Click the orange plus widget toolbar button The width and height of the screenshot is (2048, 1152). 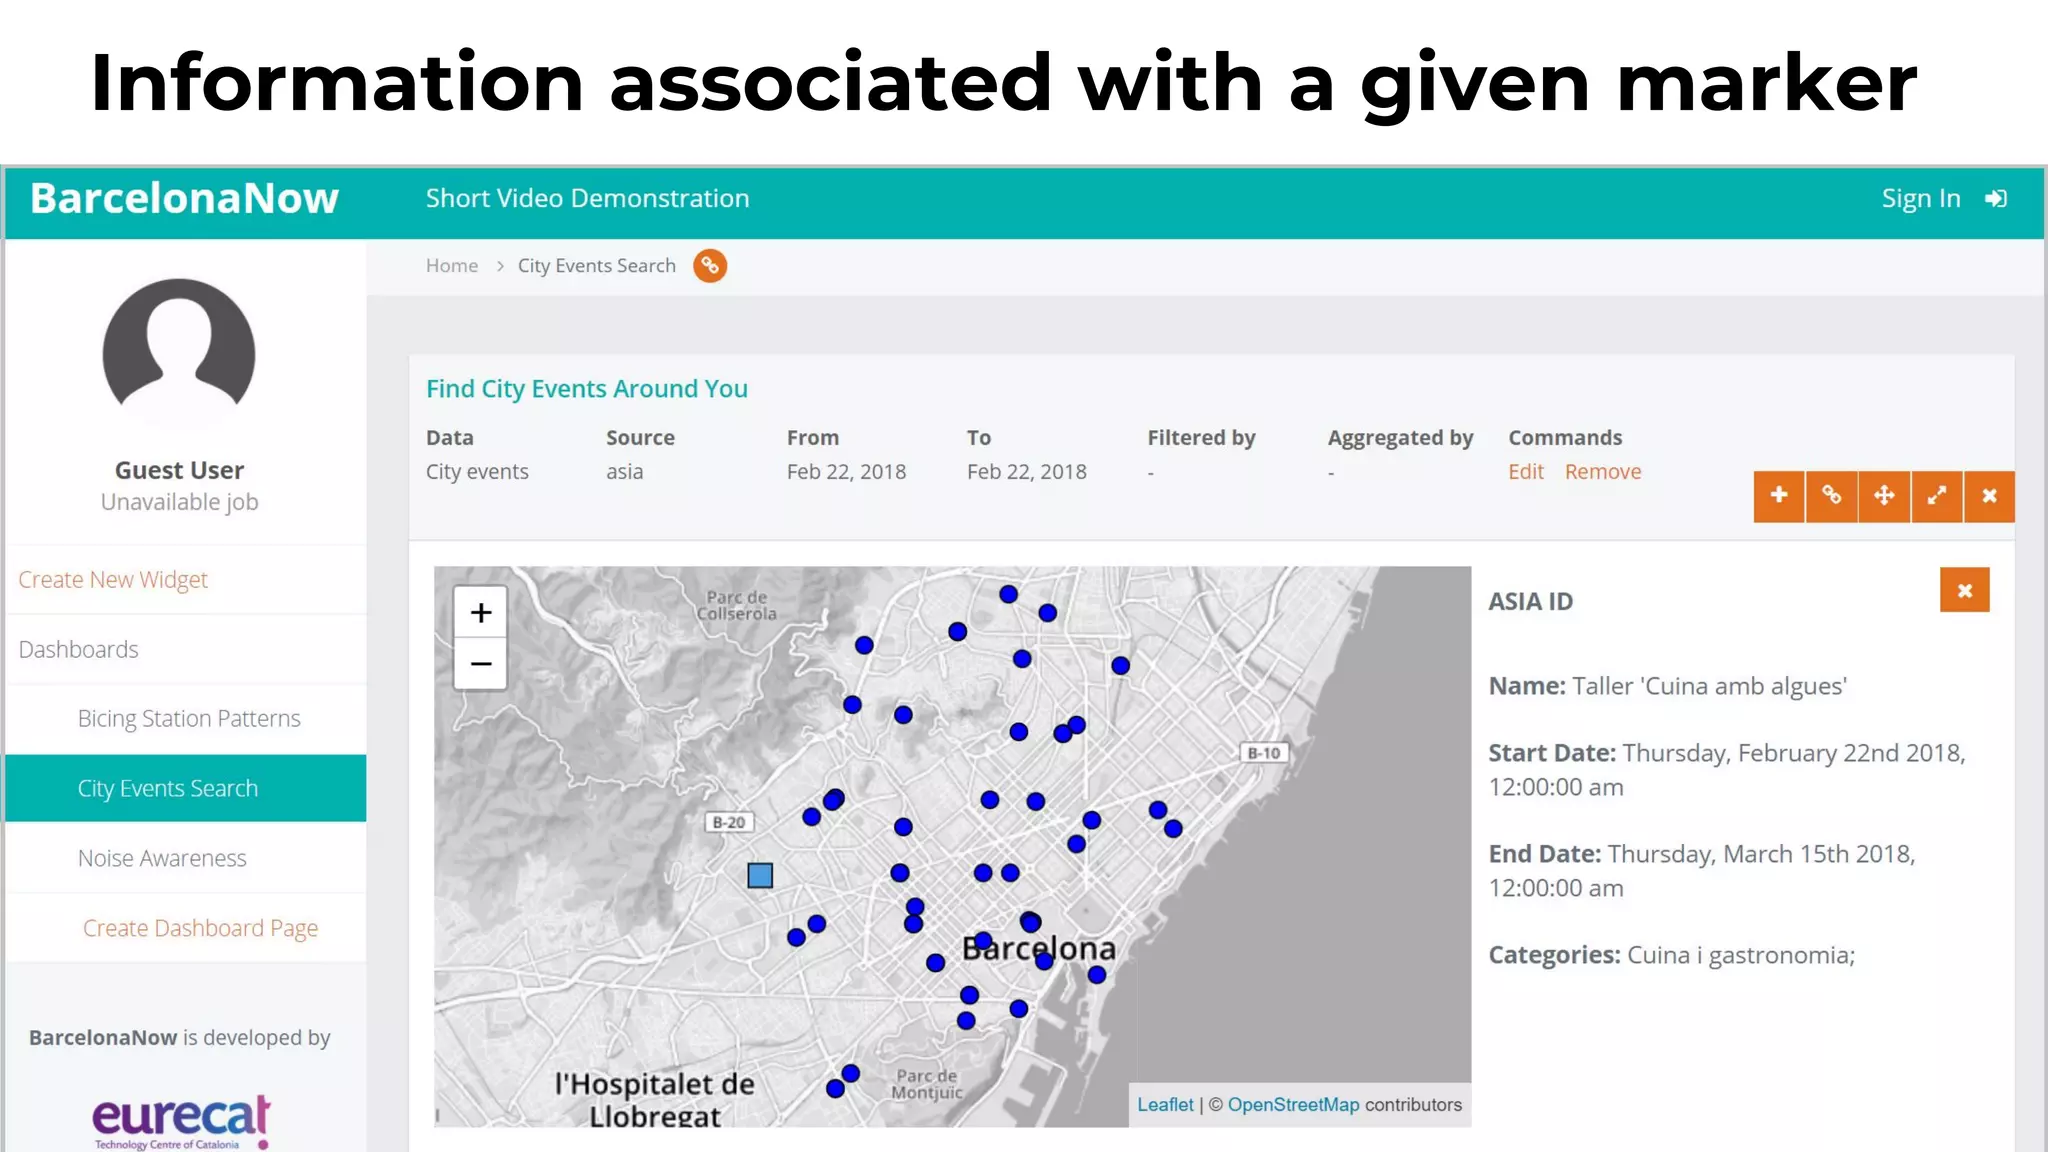pyautogui.click(x=1778, y=496)
